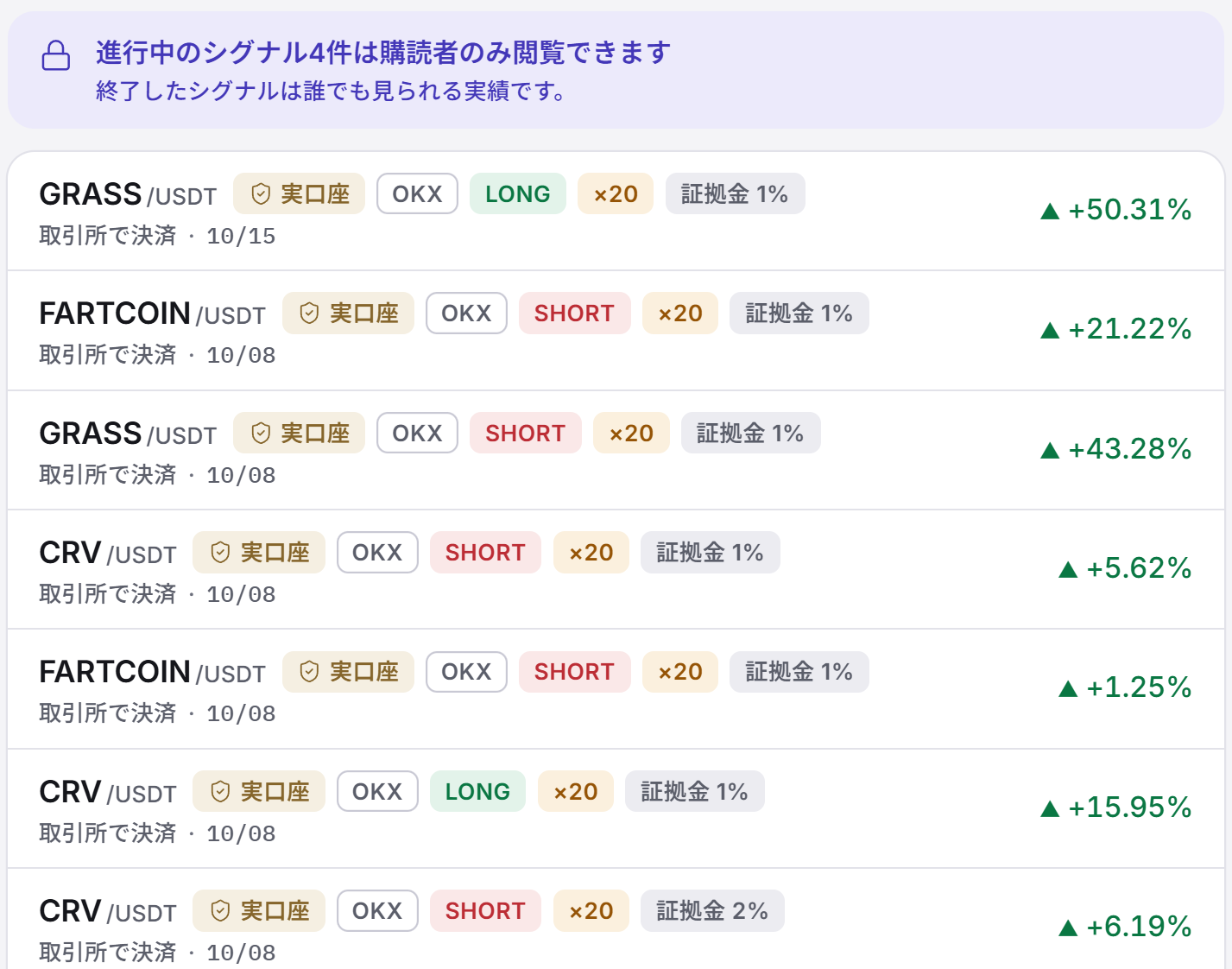This screenshot has width=1232, height=969.
Task: Click the +50.31% profit value
Action: tap(1130, 210)
